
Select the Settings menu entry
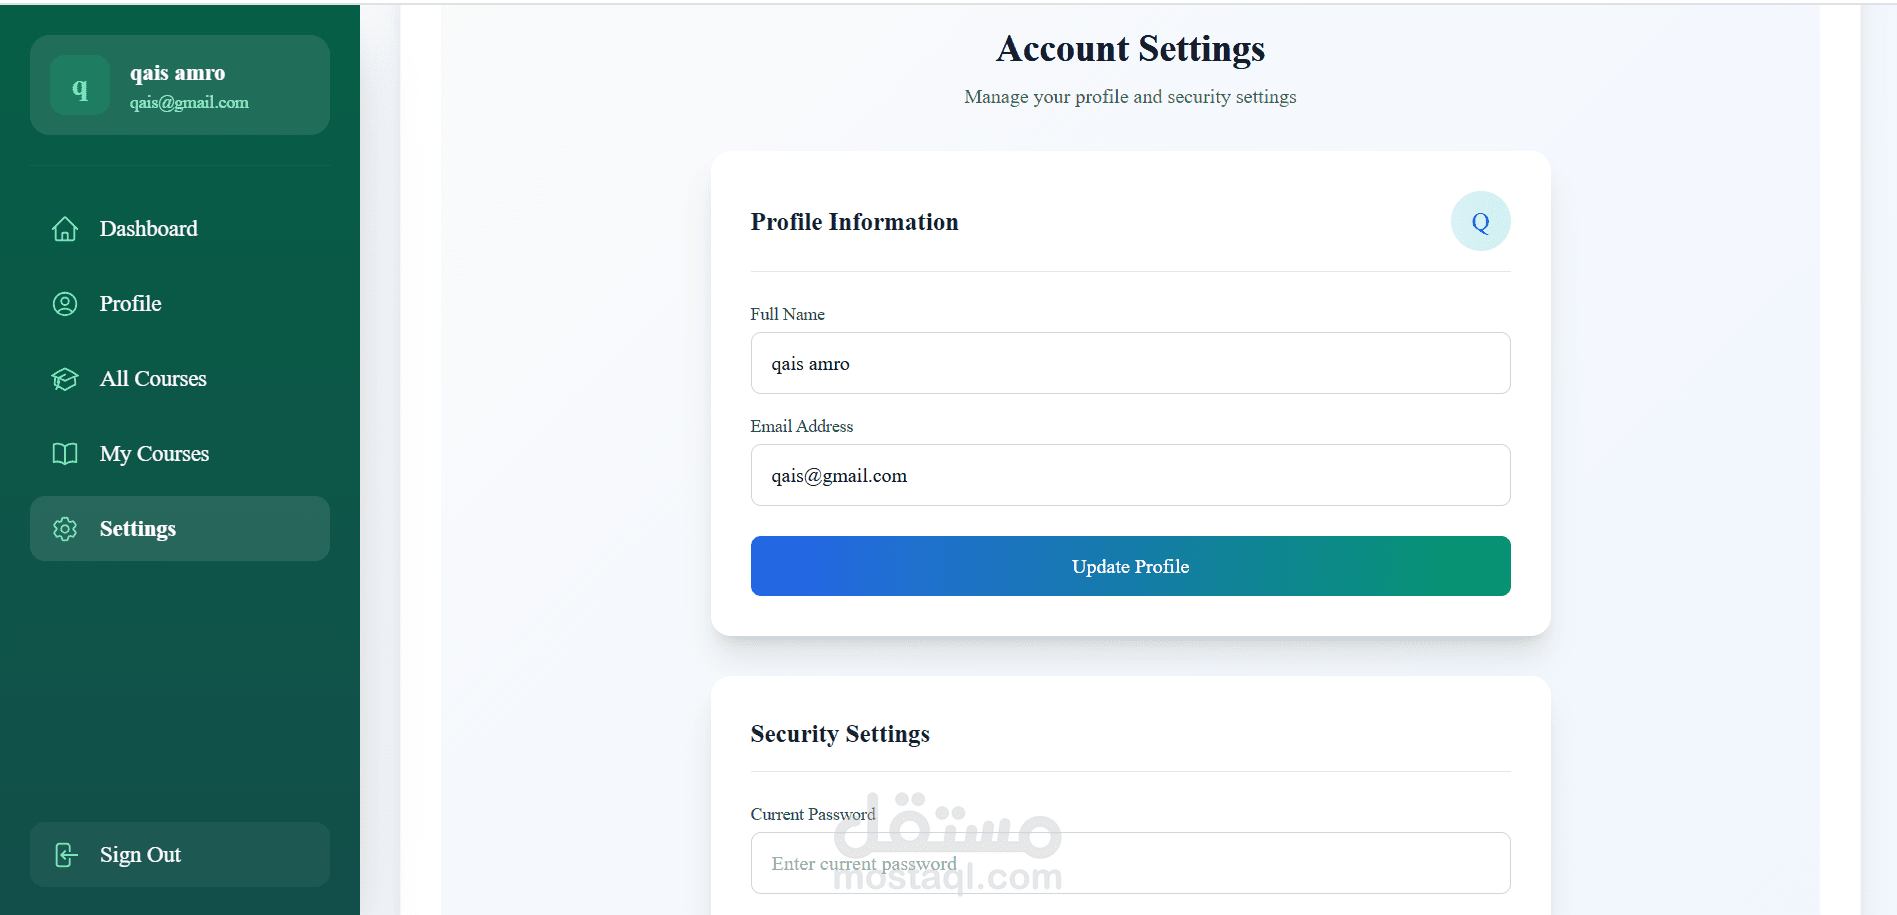click(180, 529)
